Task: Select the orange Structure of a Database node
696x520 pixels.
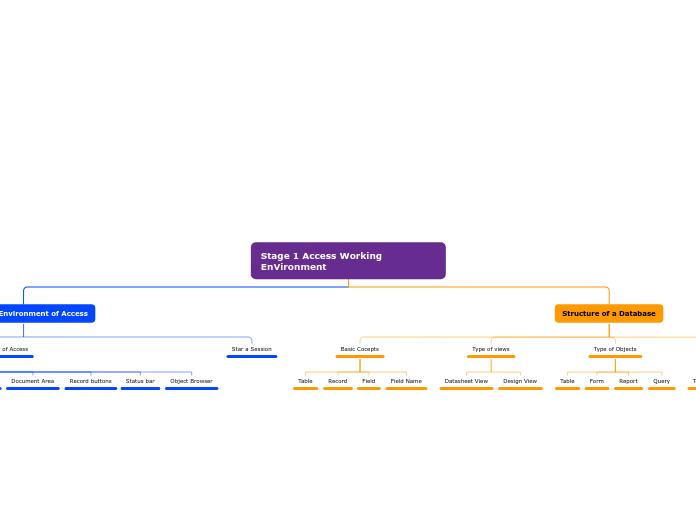Action: tap(609, 314)
